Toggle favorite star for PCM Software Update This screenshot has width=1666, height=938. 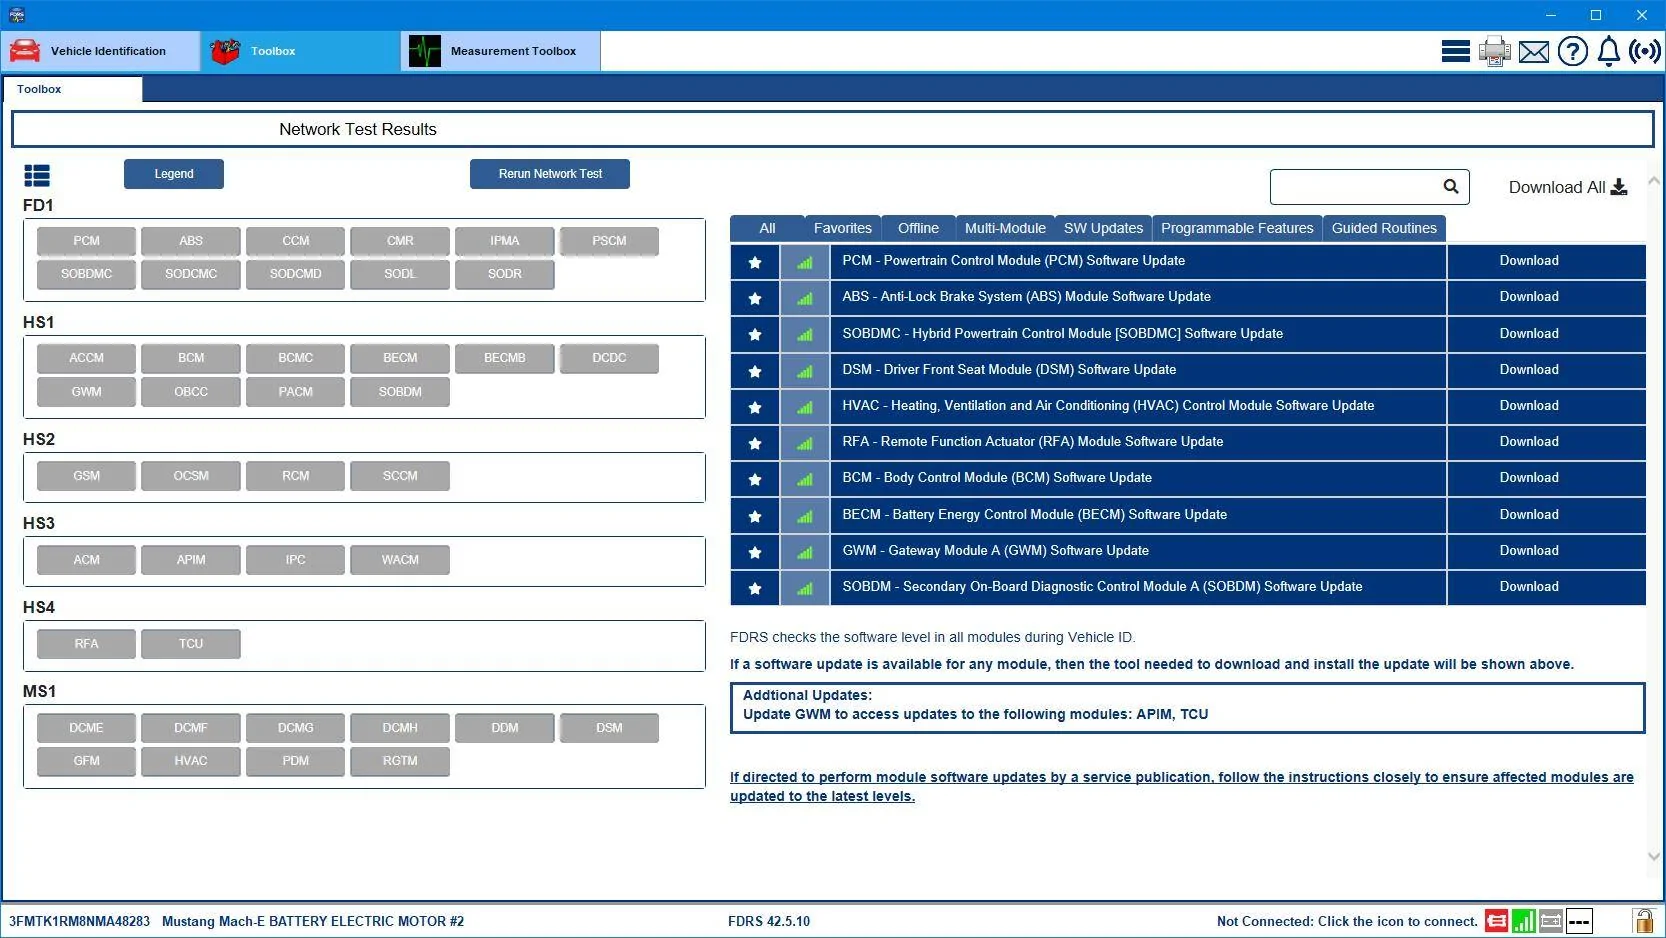(755, 262)
